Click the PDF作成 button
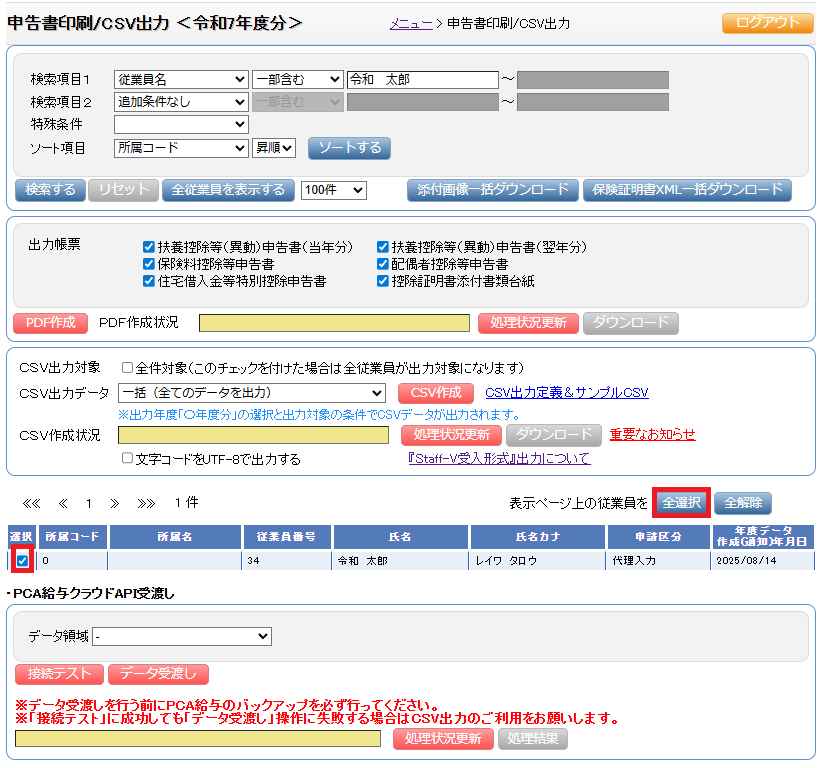The image size is (825, 768). point(50,323)
